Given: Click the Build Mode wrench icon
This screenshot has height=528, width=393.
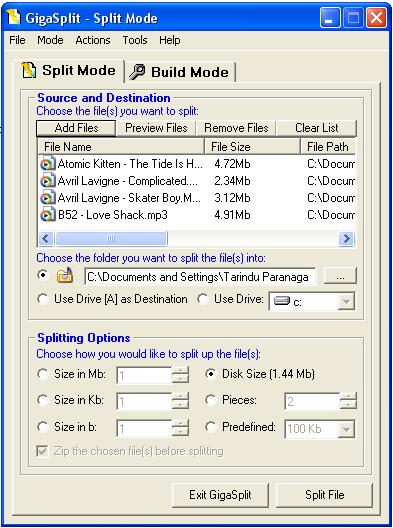Looking at the screenshot, I should click(x=137, y=71).
